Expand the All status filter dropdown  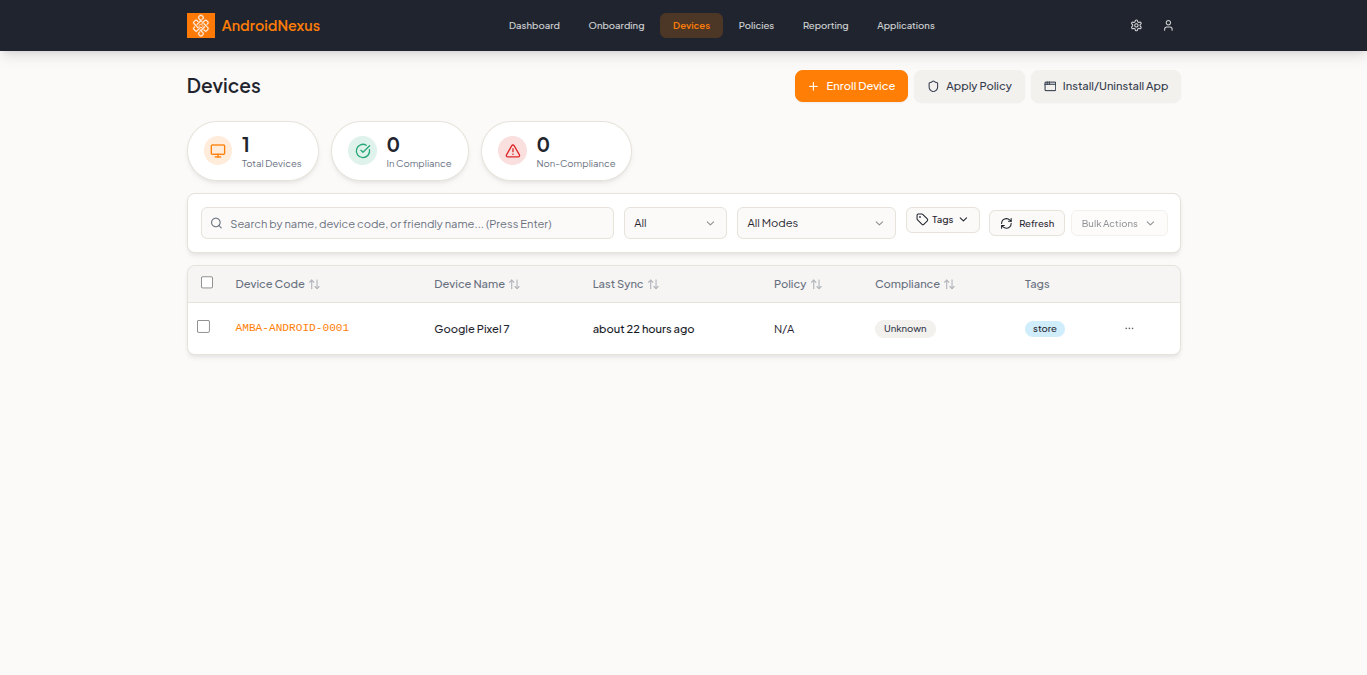coord(675,223)
